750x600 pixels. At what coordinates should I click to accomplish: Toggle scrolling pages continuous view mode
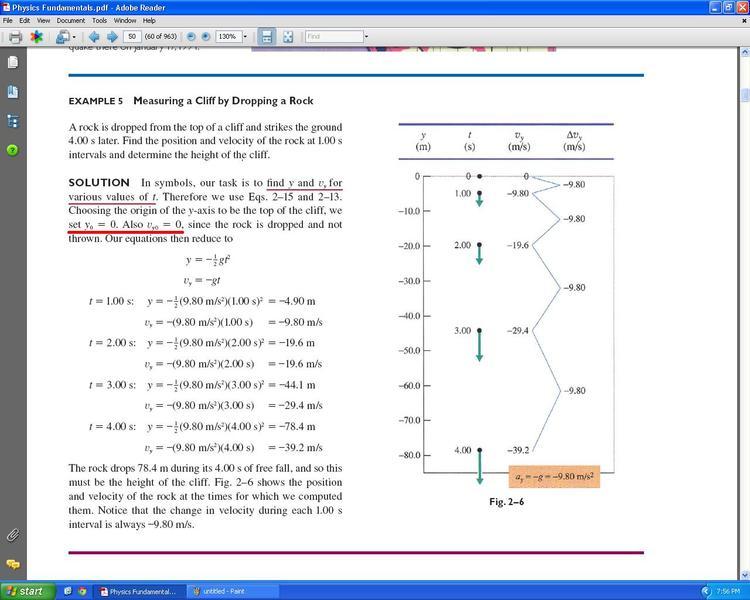[x=267, y=37]
